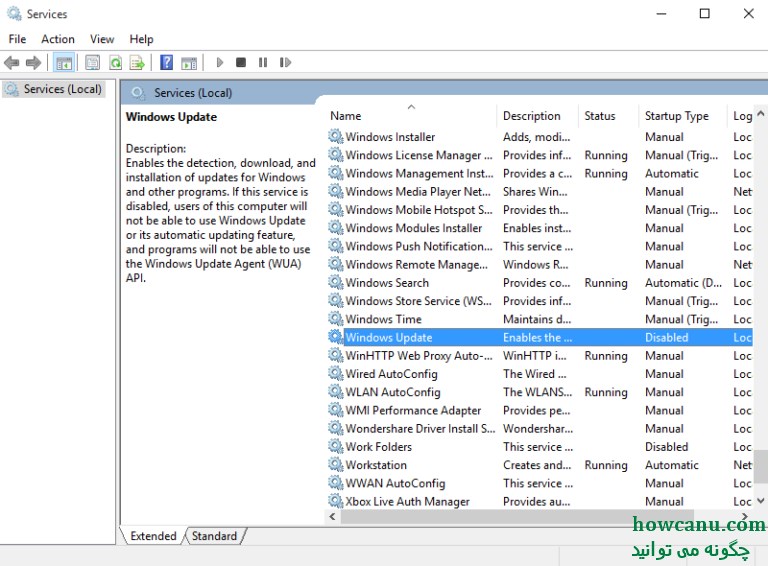768x566 pixels.
Task: Click the gear icon of Windows Search
Action: coord(336,282)
